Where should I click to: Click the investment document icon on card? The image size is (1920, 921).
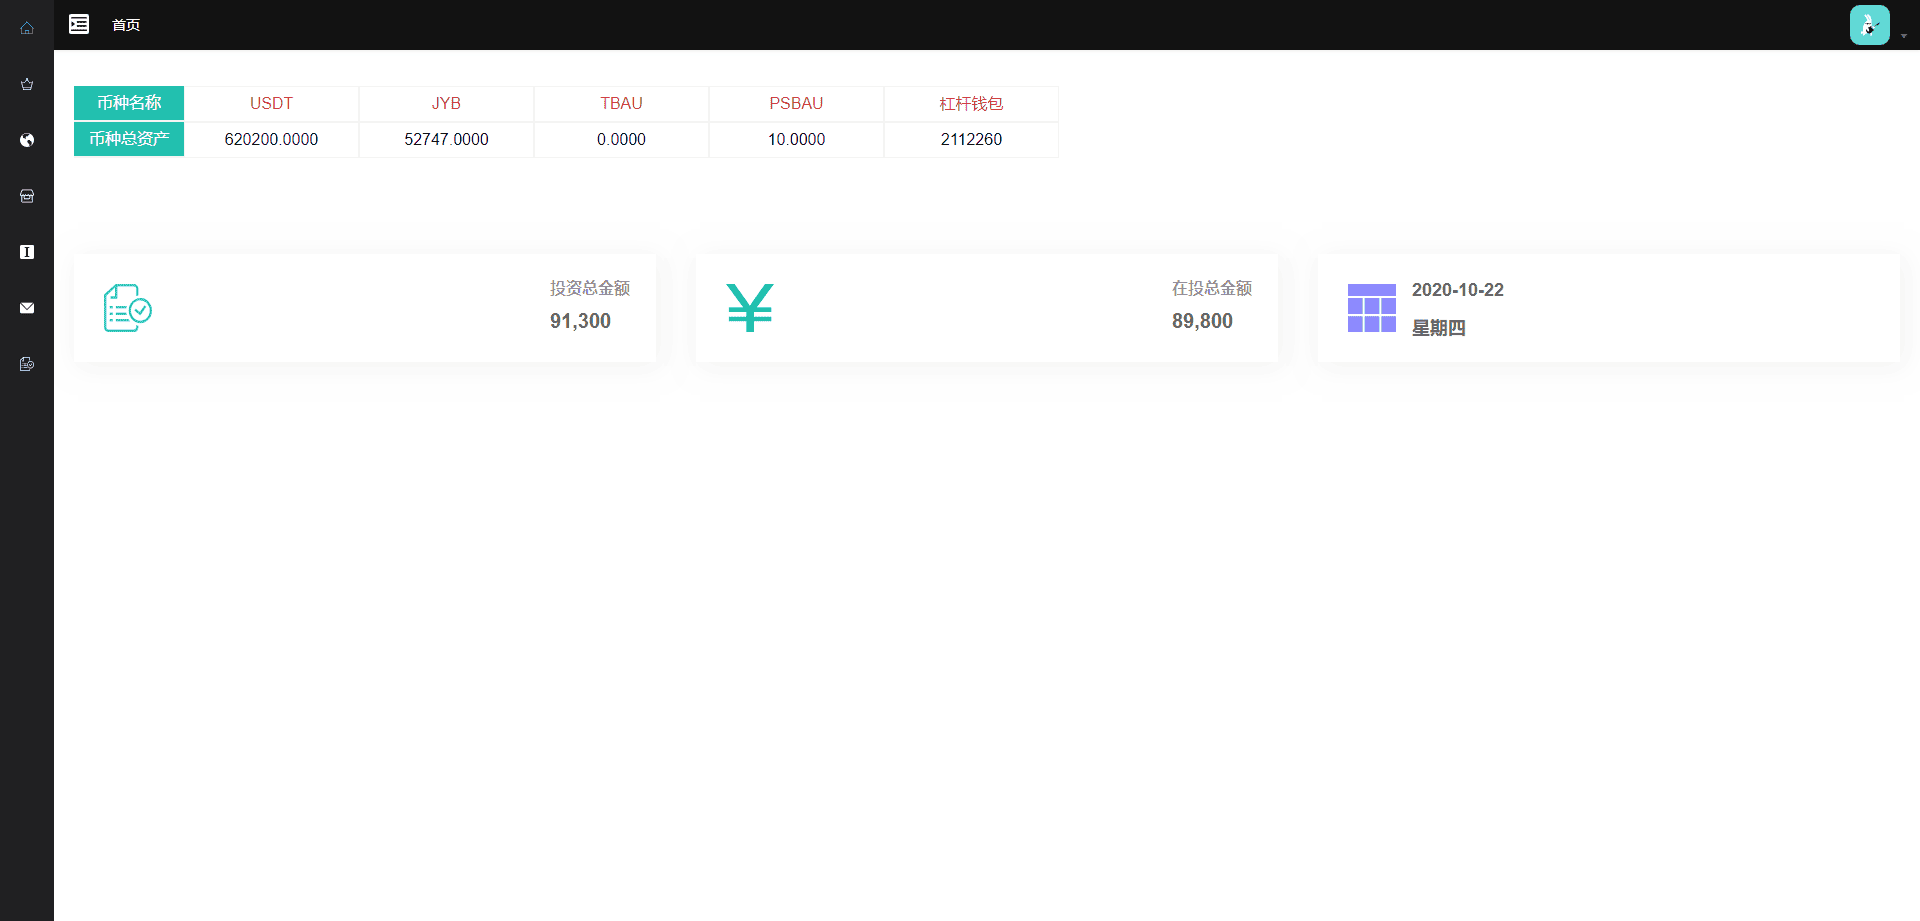tap(128, 308)
